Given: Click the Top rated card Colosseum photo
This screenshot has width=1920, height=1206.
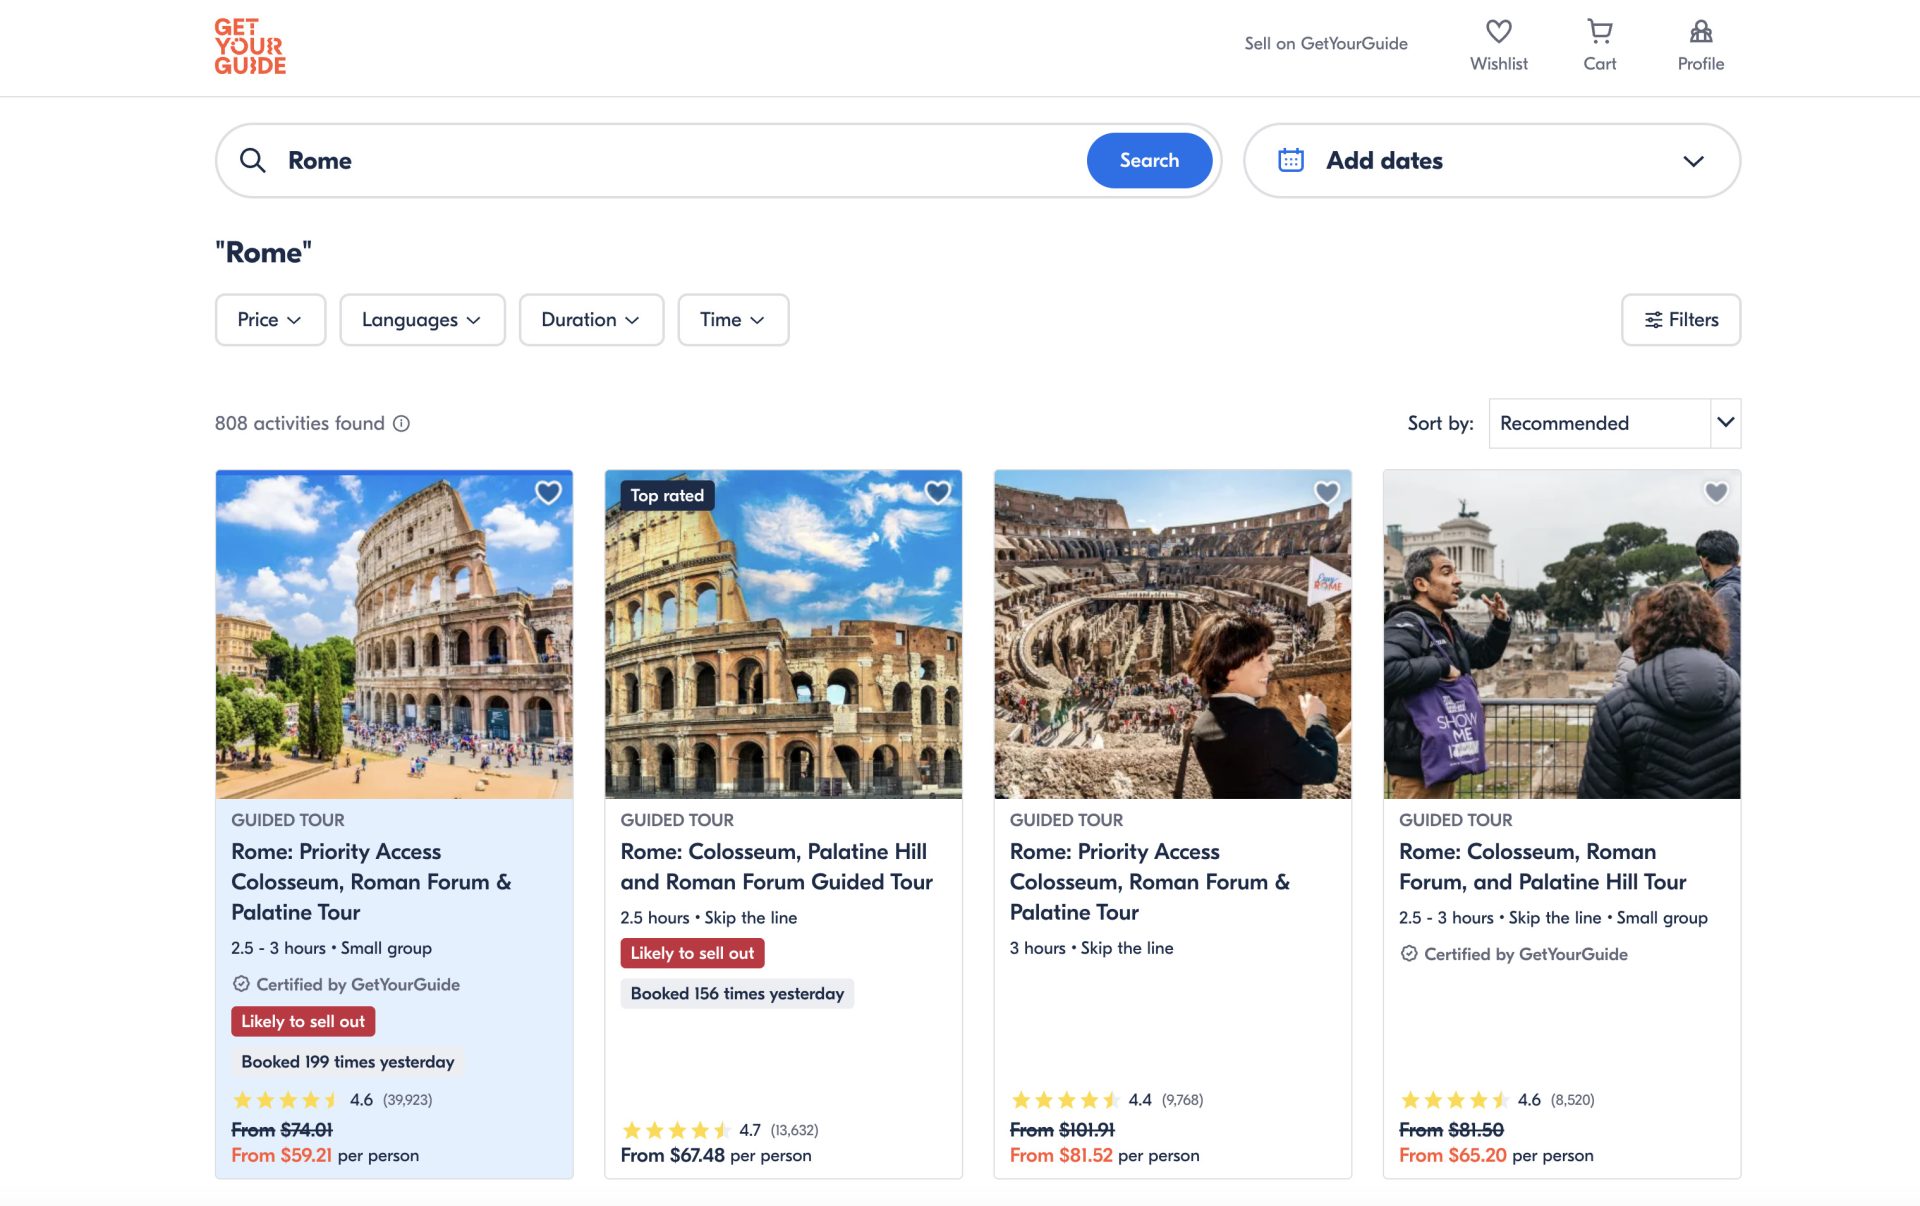Looking at the screenshot, I should coord(783,634).
